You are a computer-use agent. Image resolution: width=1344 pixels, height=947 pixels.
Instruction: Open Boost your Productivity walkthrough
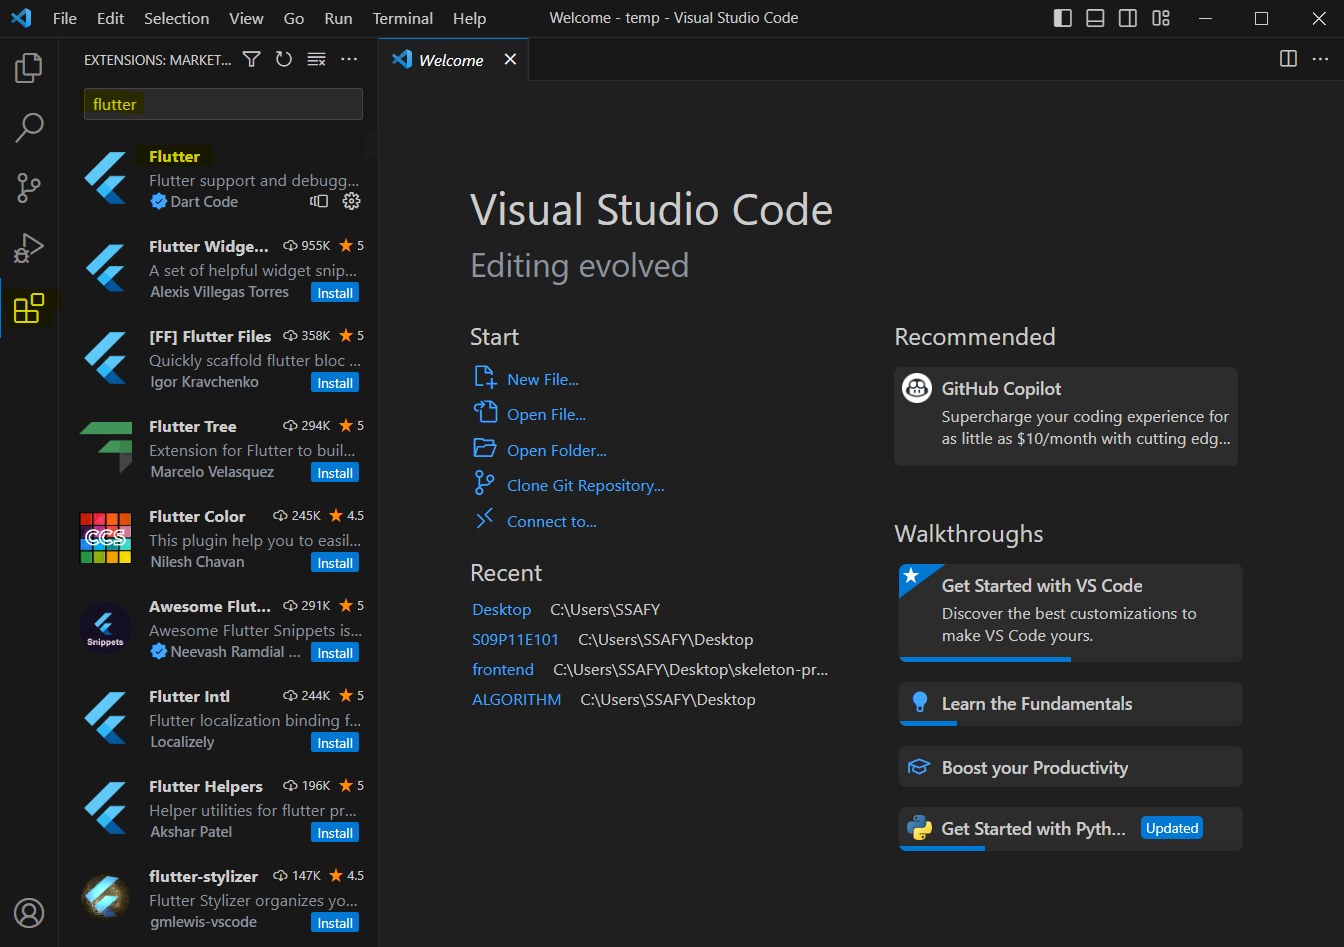[1070, 767]
